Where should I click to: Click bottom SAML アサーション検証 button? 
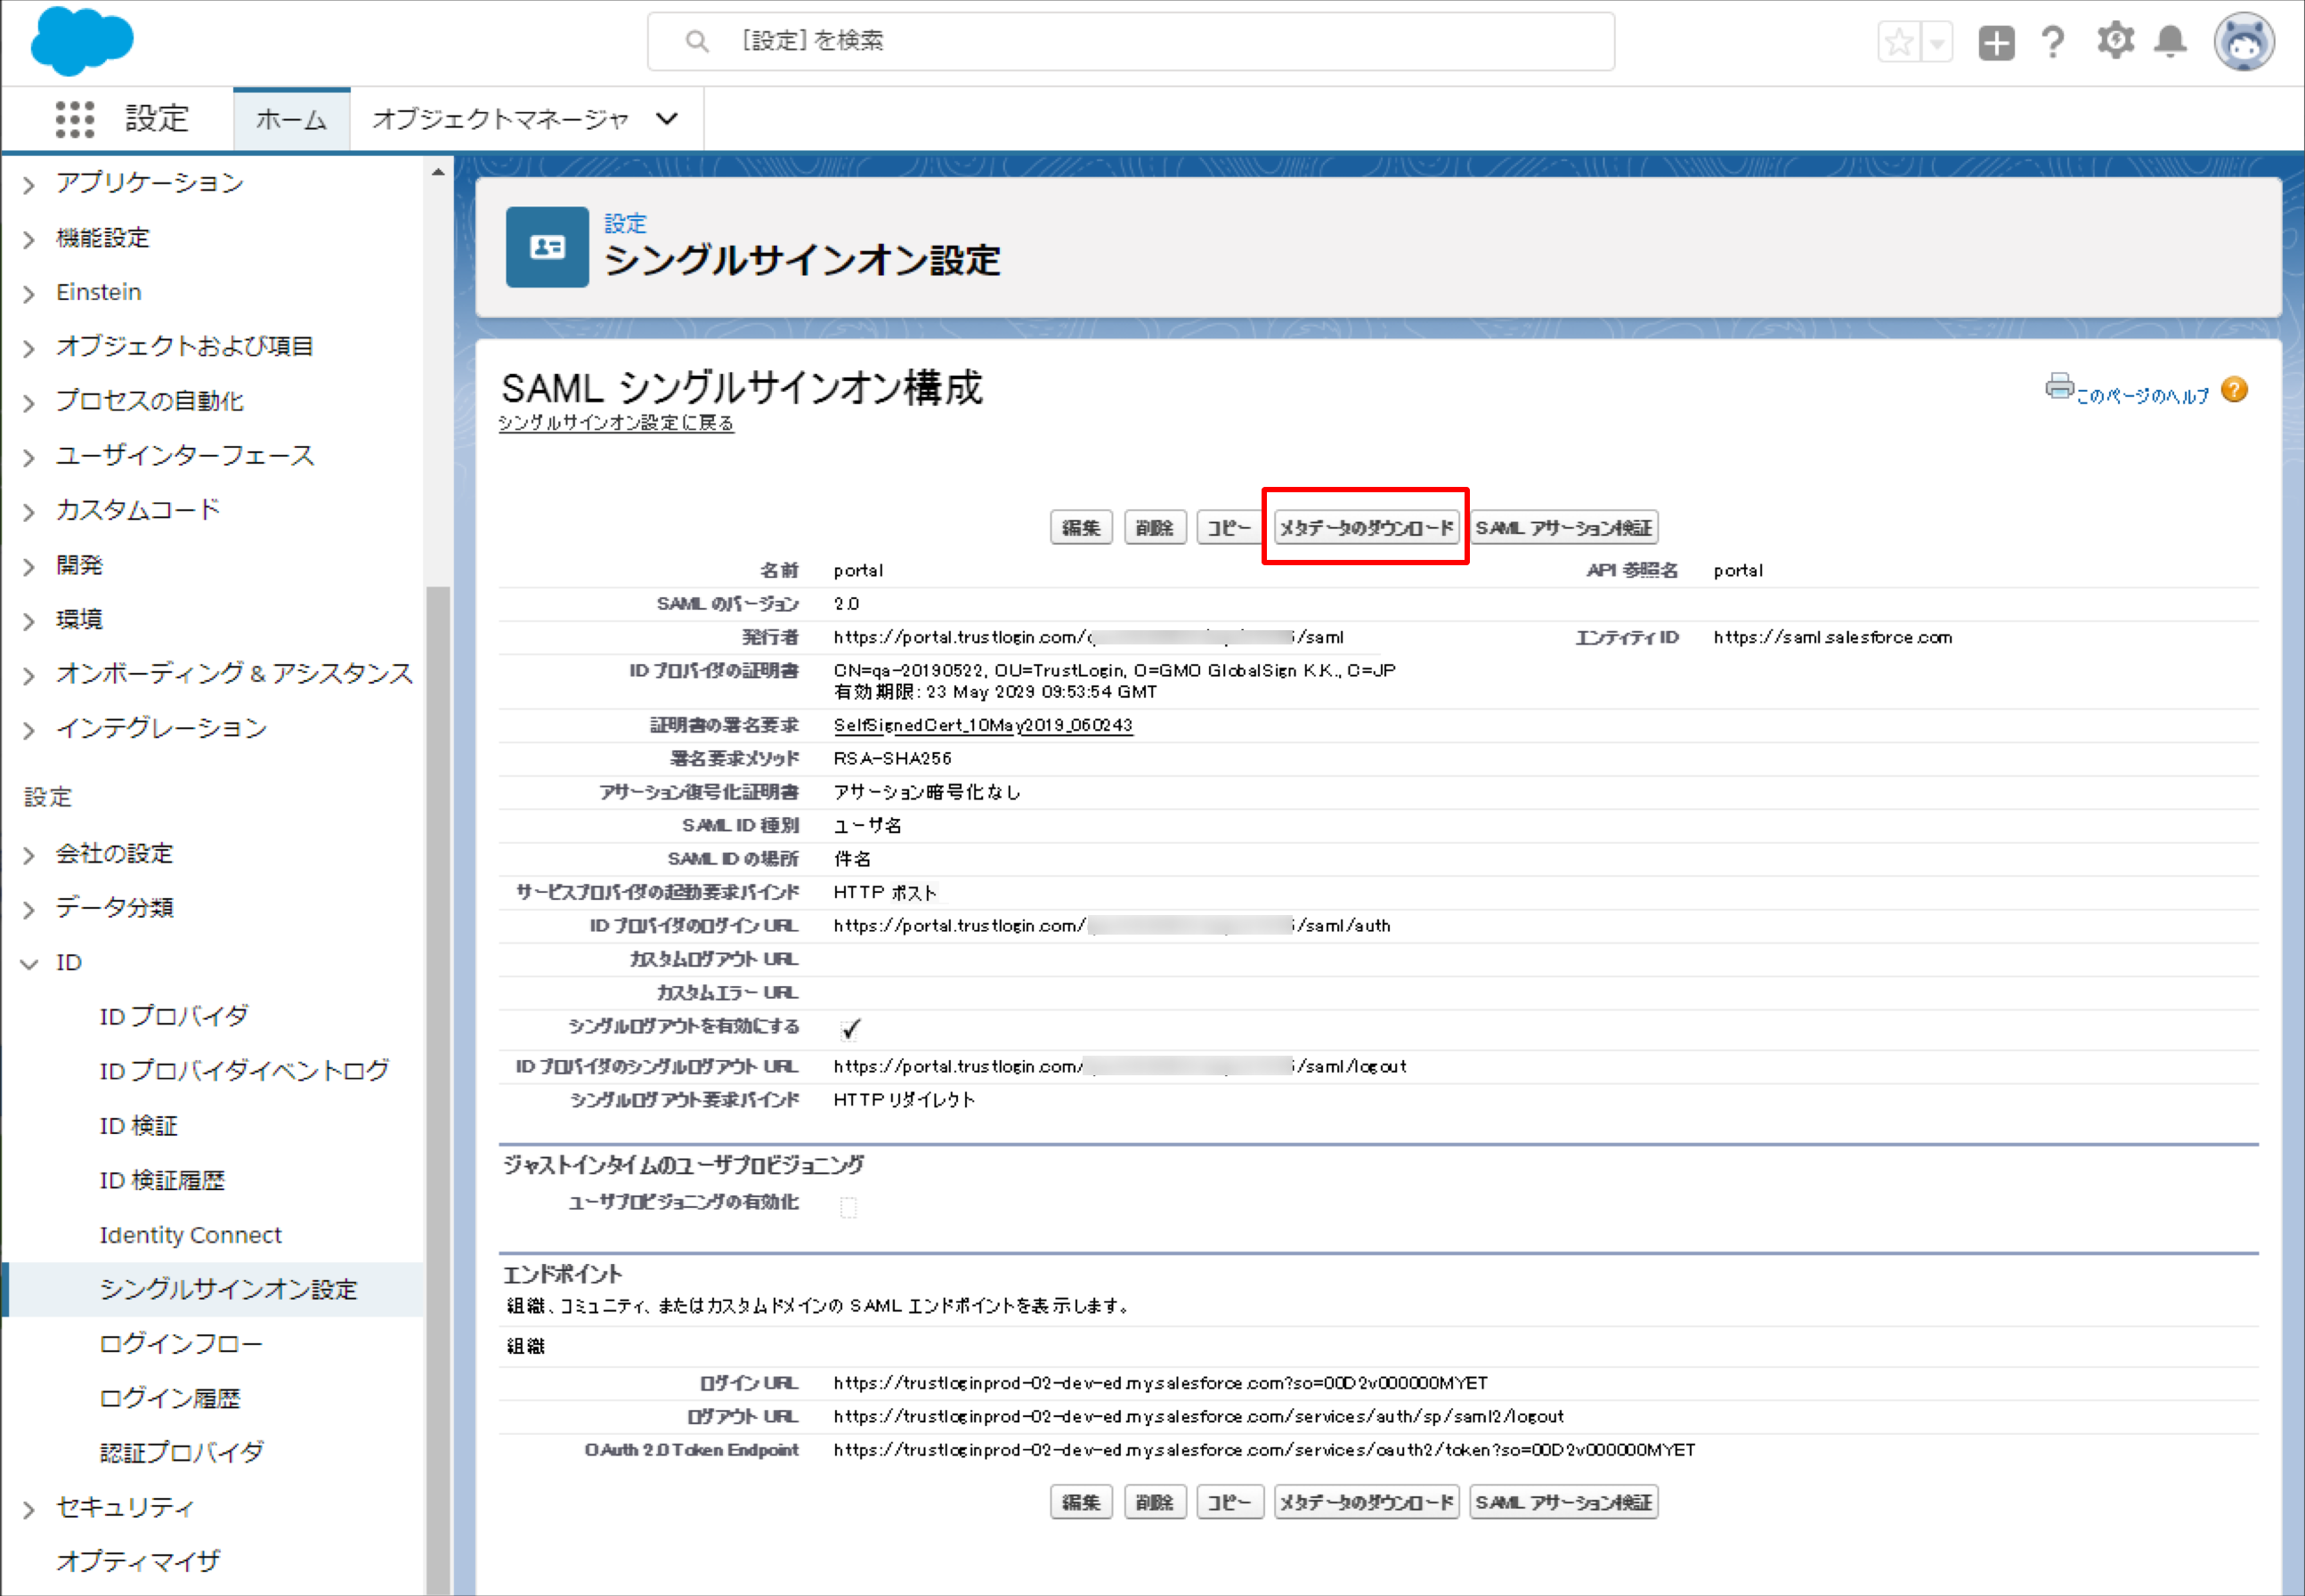(x=1564, y=1502)
